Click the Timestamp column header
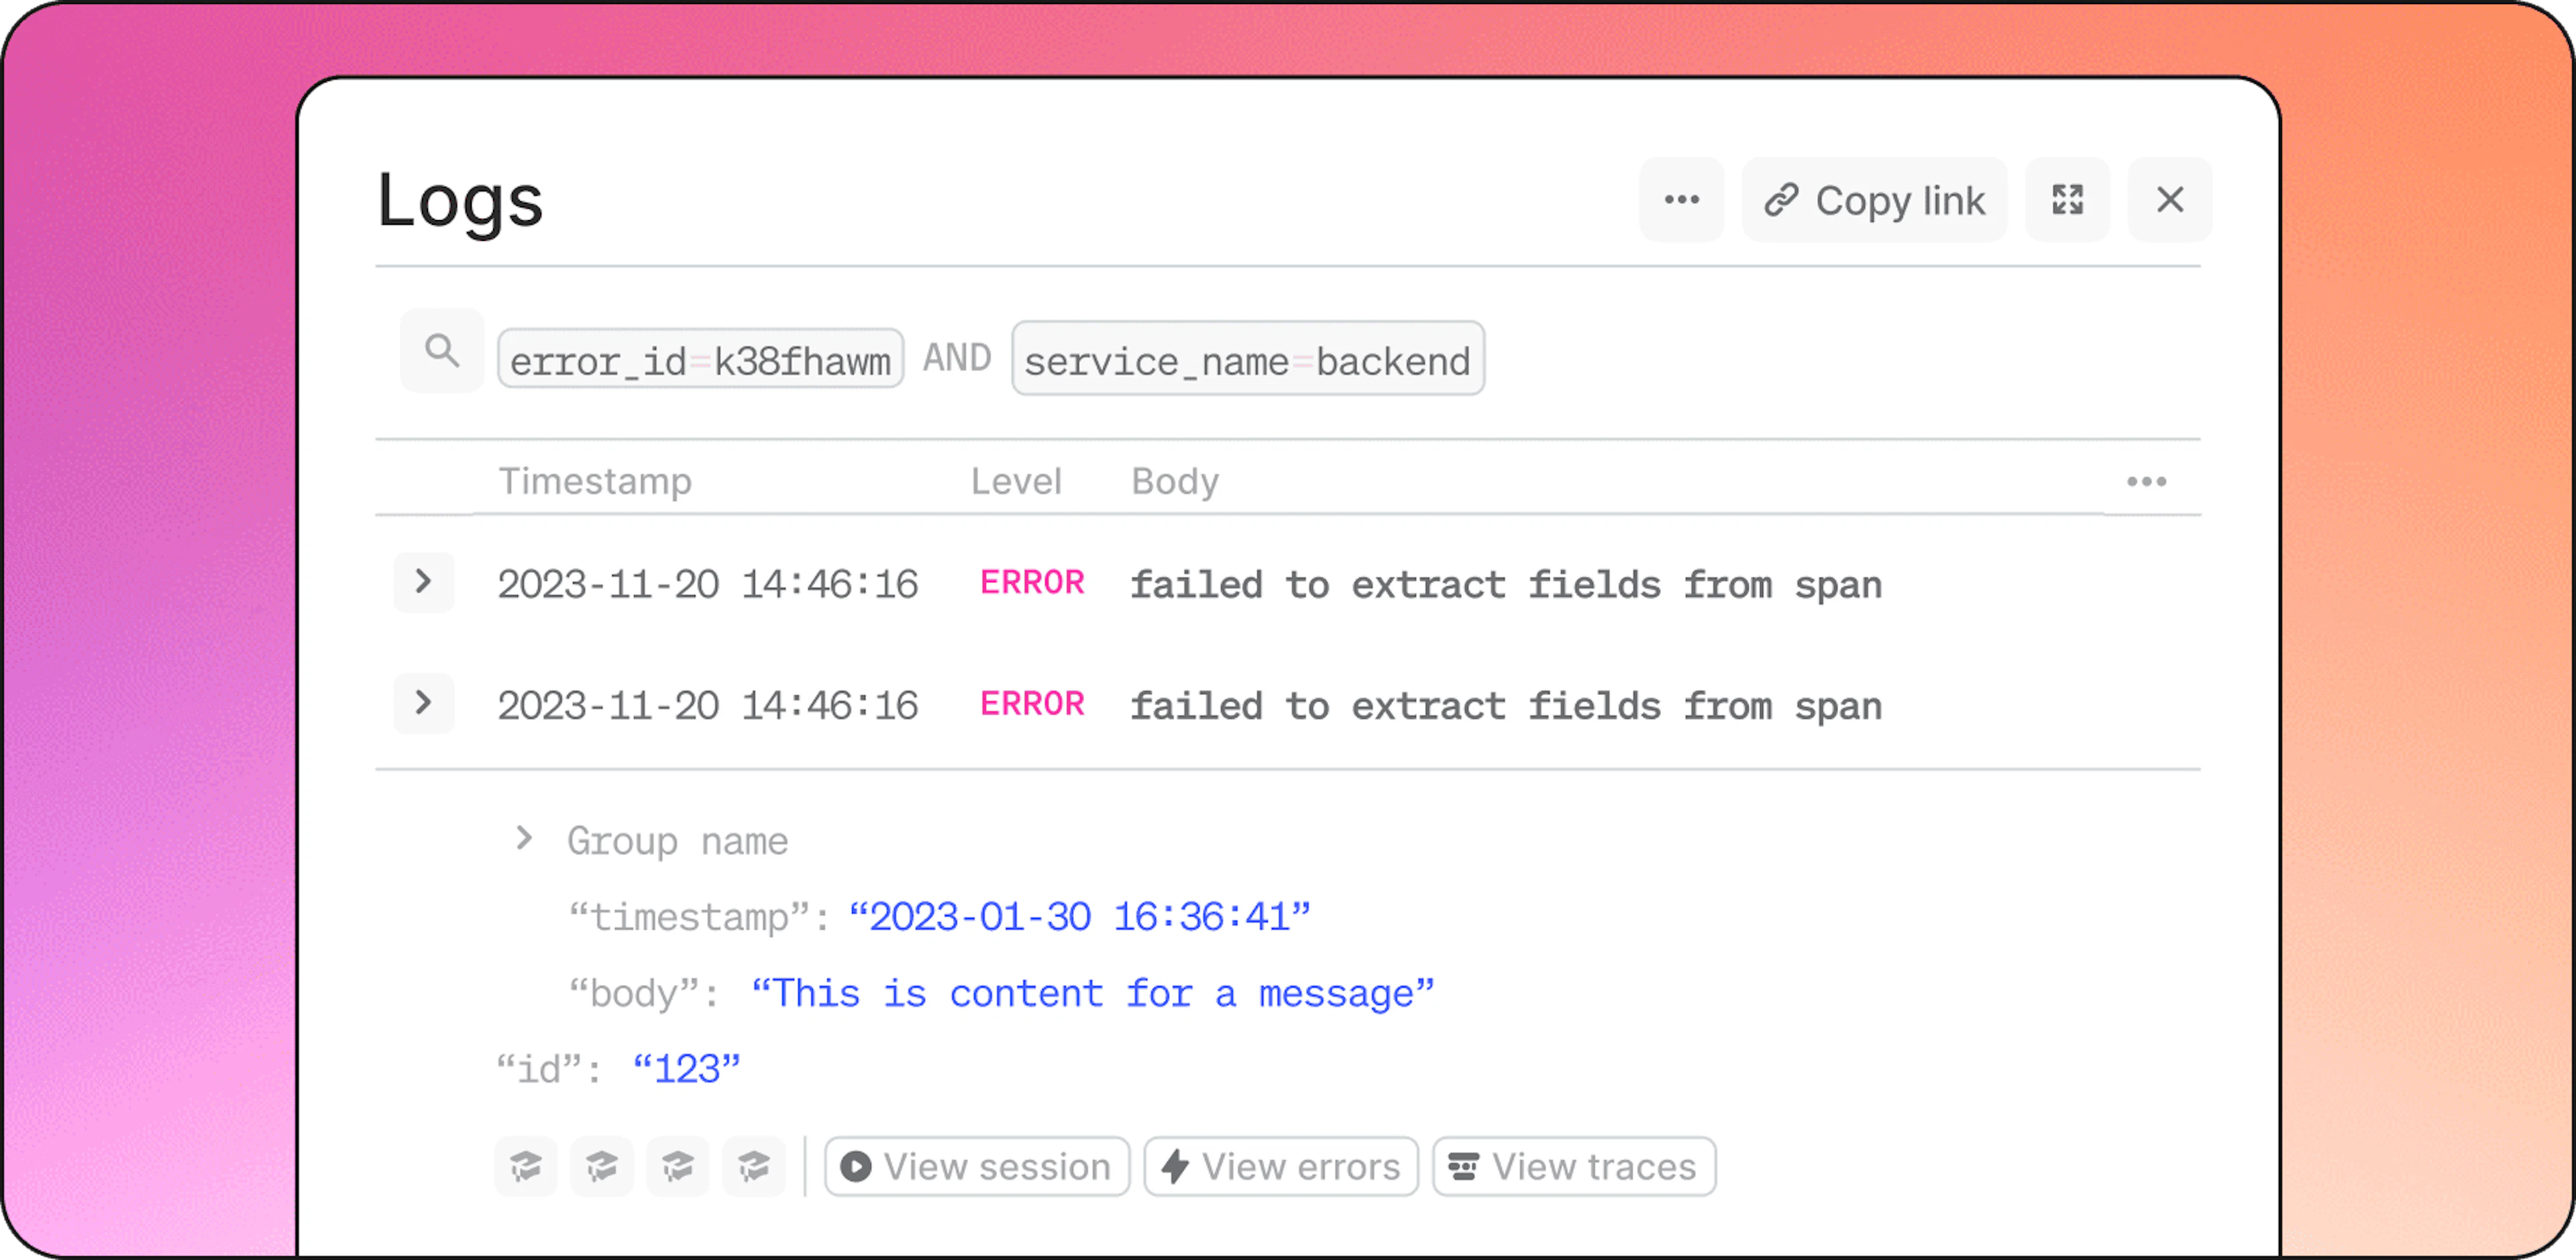The width and height of the screenshot is (2576, 1260). coord(595,482)
